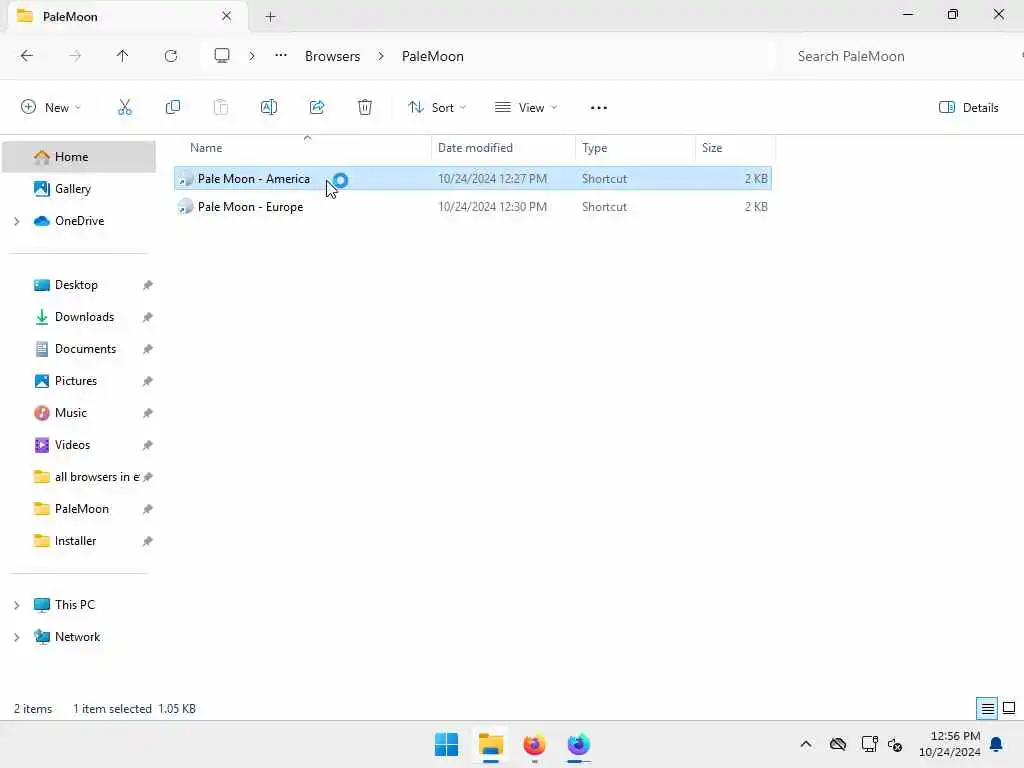Click File Explorer on the taskbar
Image resolution: width=1024 pixels, height=768 pixels.
[x=490, y=745]
